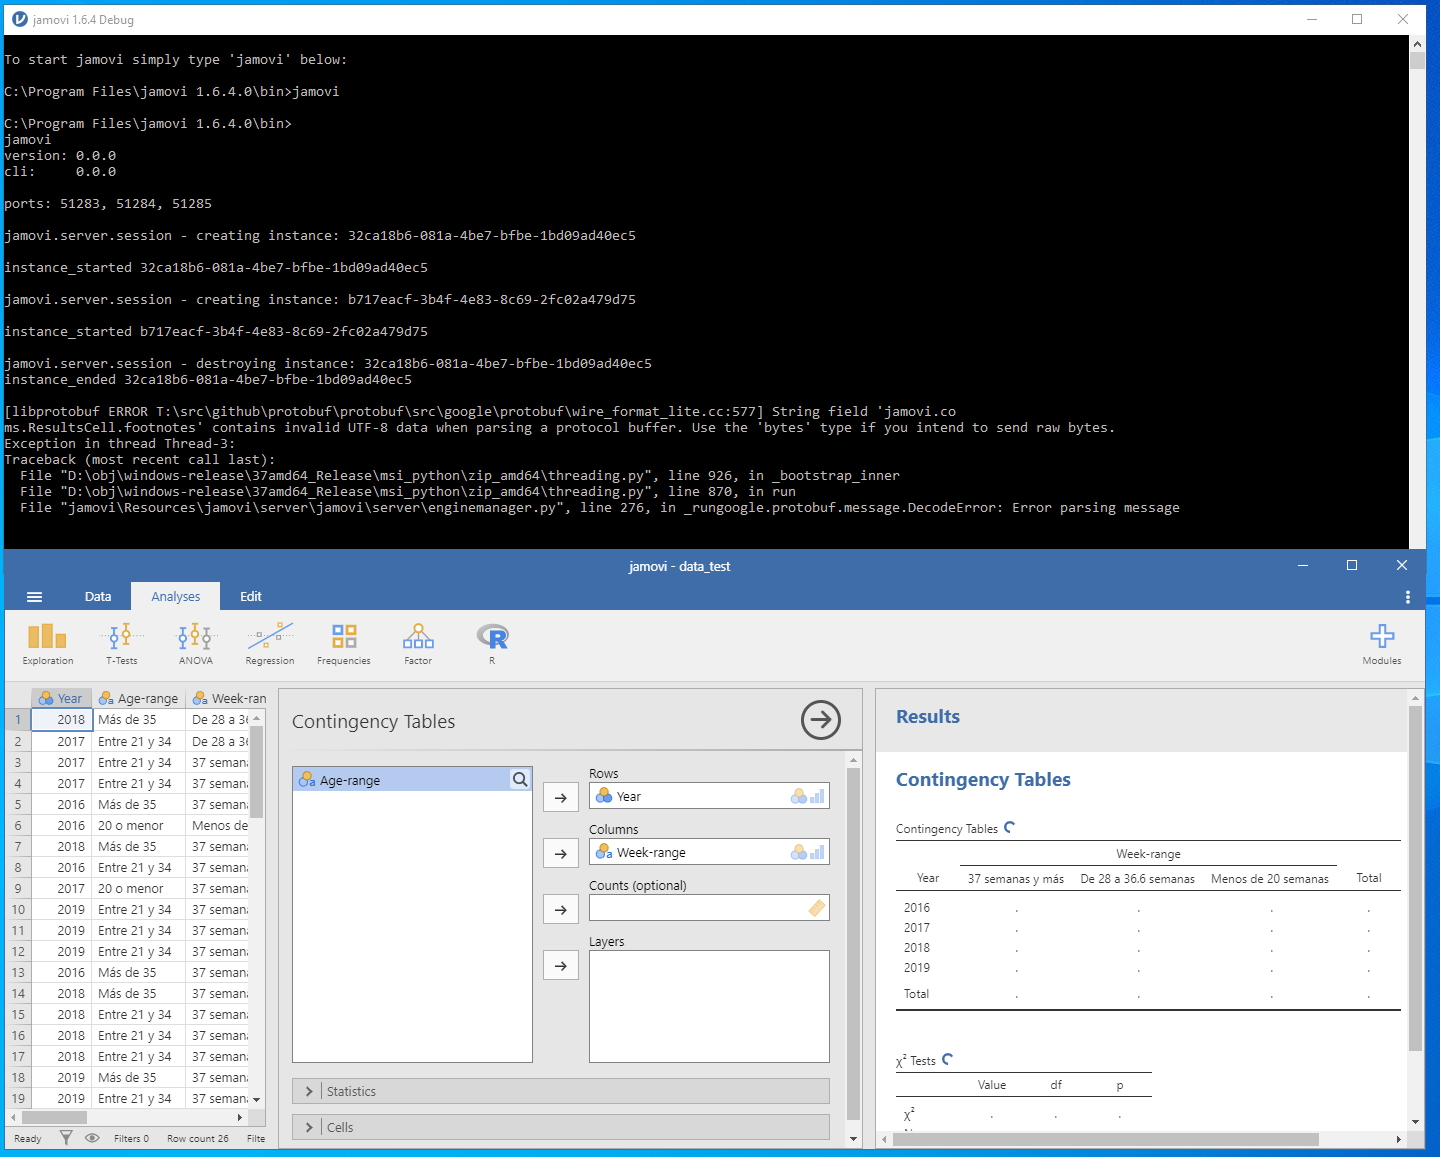Expand the Cells options section
Image resolution: width=1440 pixels, height=1157 pixels.
coord(561,1127)
